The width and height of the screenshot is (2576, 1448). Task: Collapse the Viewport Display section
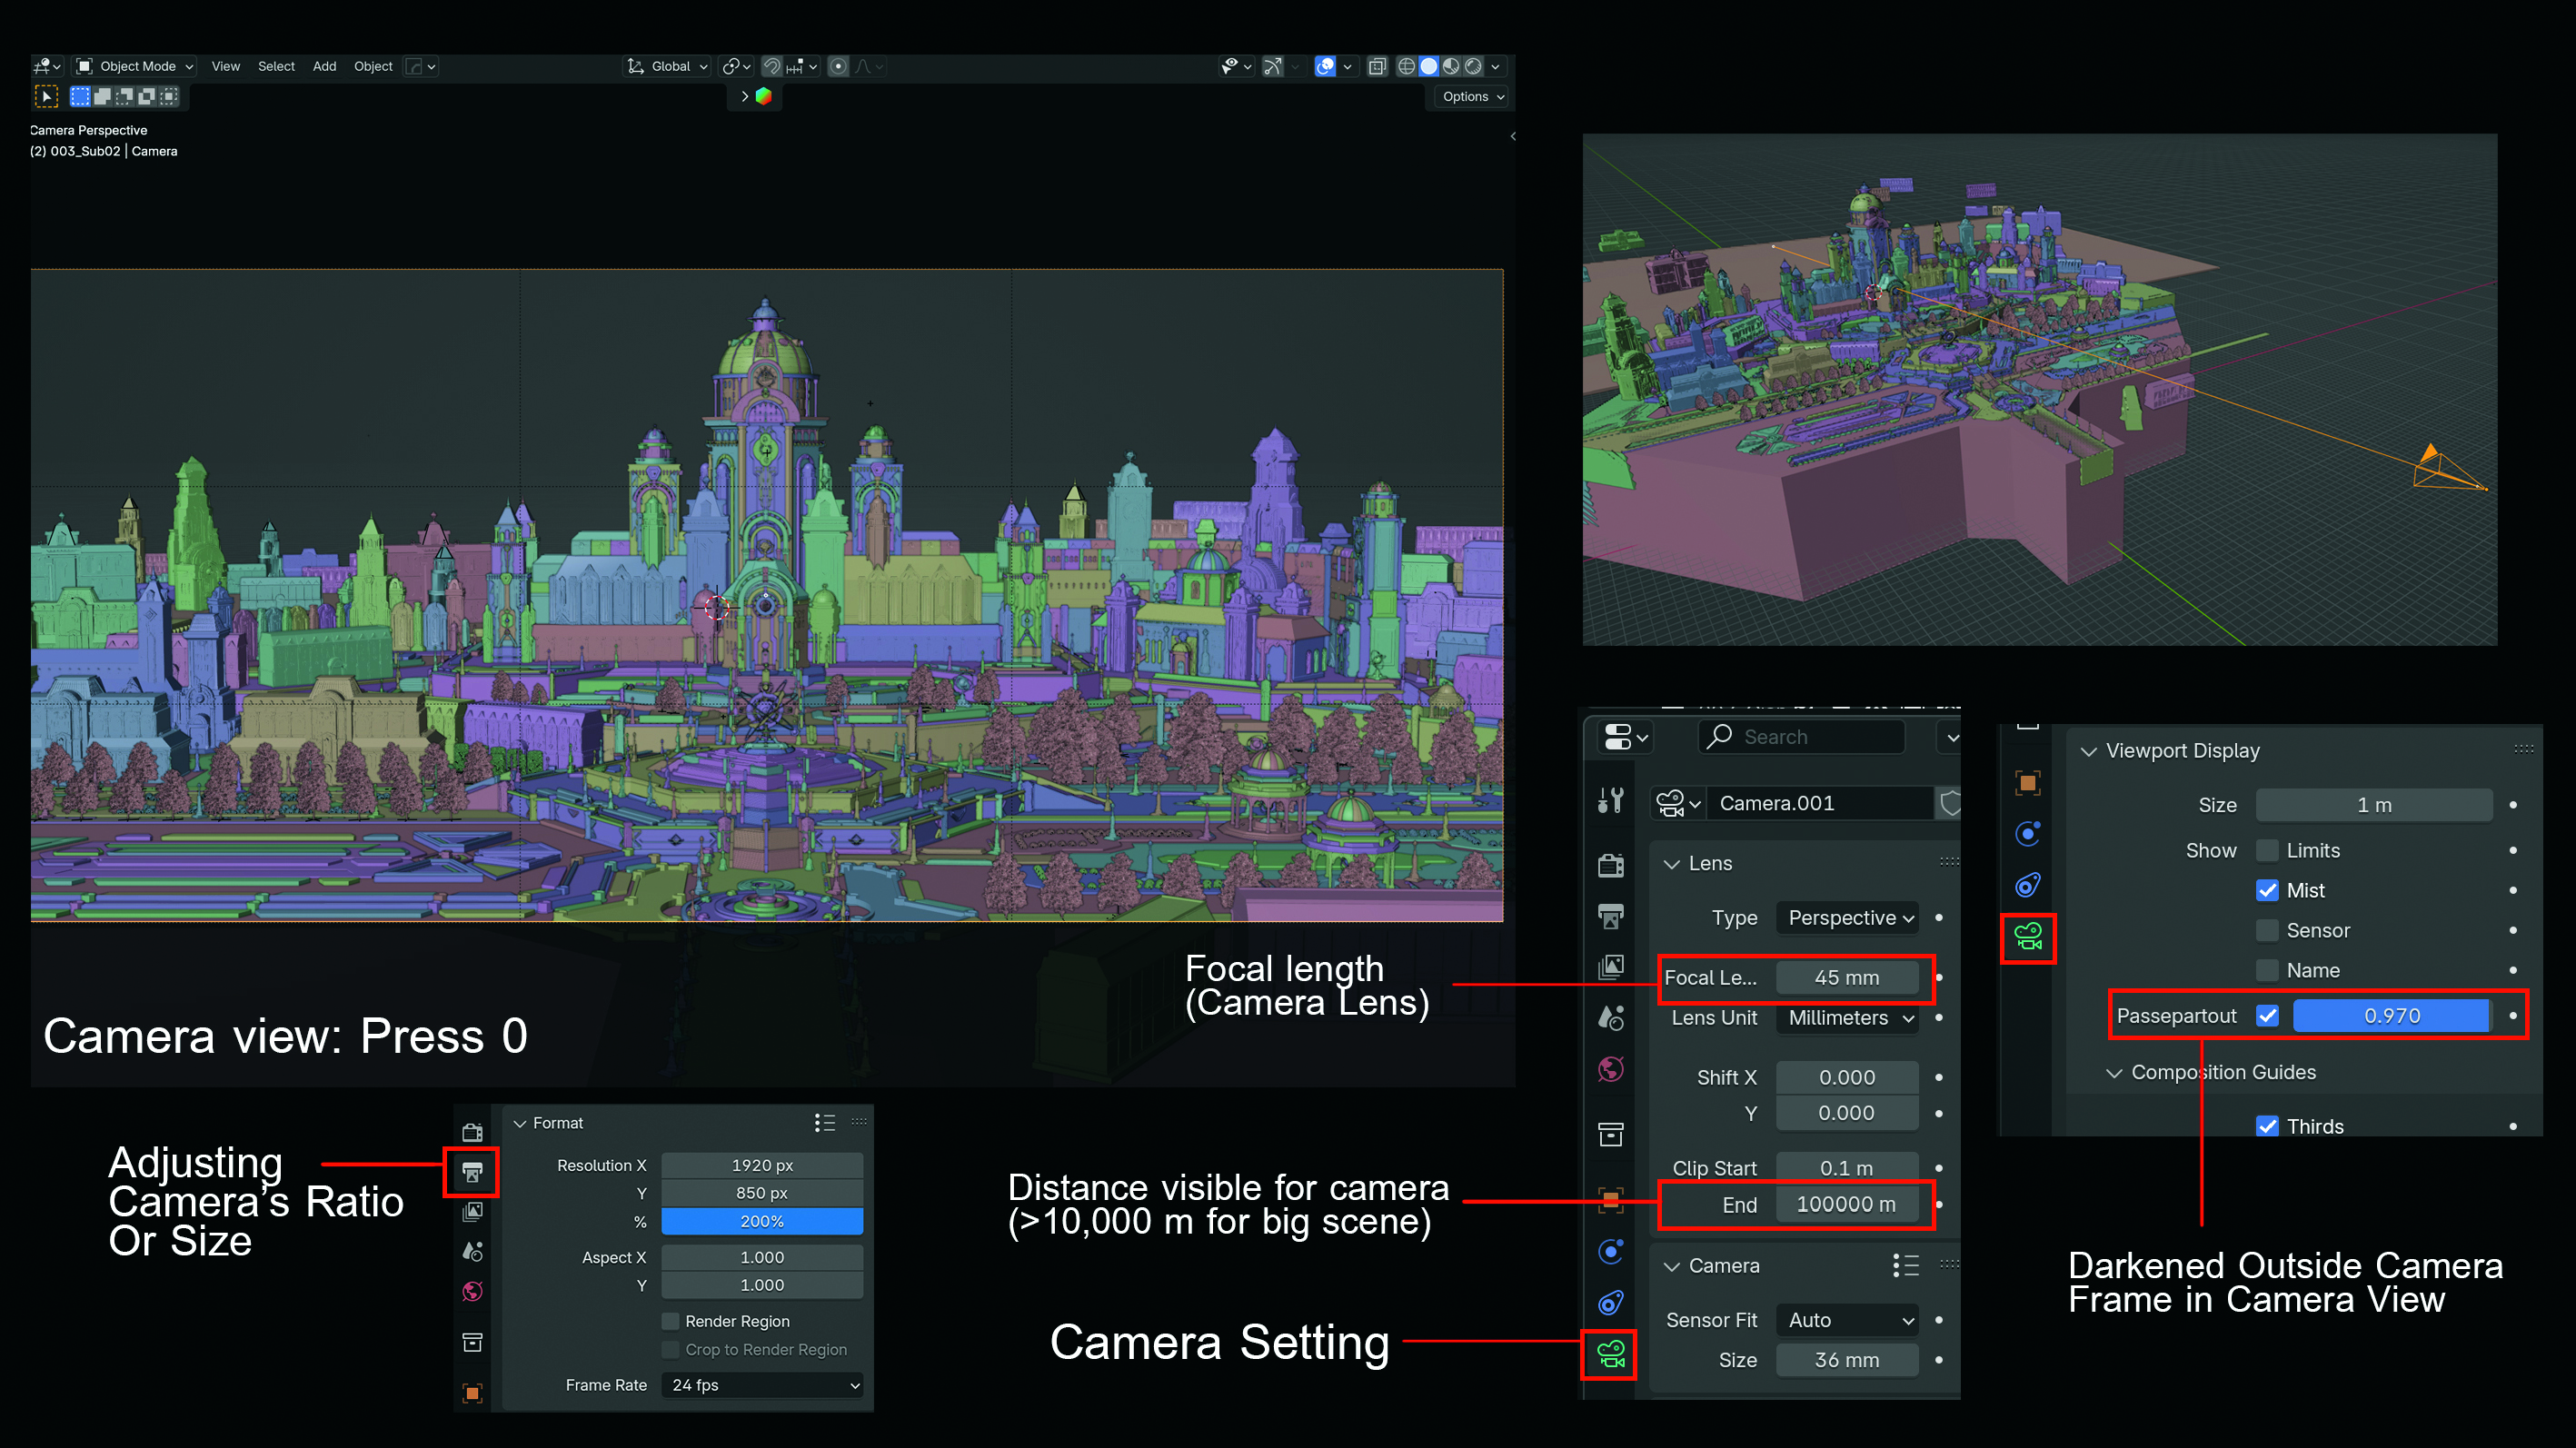point(2088,751)
